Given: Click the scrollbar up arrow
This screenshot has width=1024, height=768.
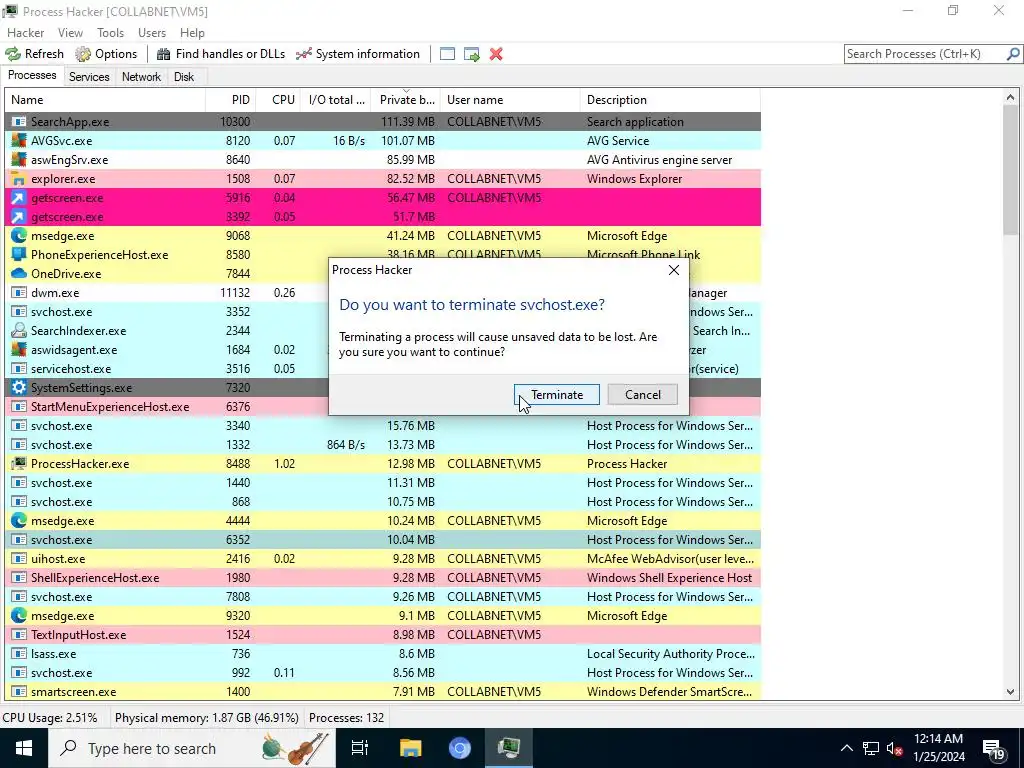Looking at the screenshot, I should tap(1010, 98).
